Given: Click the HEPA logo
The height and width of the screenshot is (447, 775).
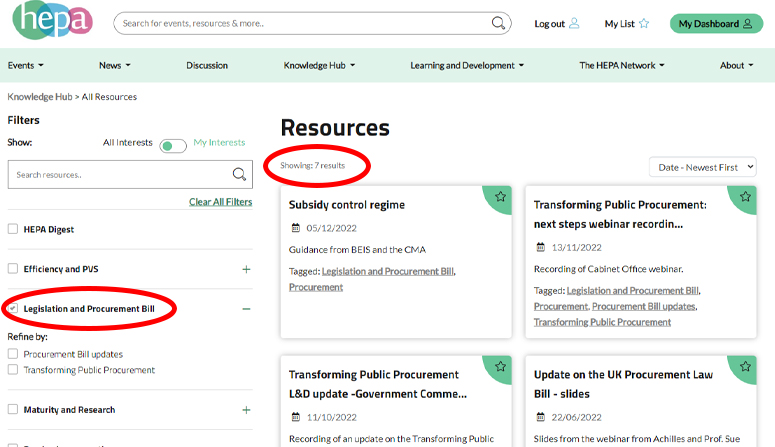Looking at the screenshot, I should (52, 24).
